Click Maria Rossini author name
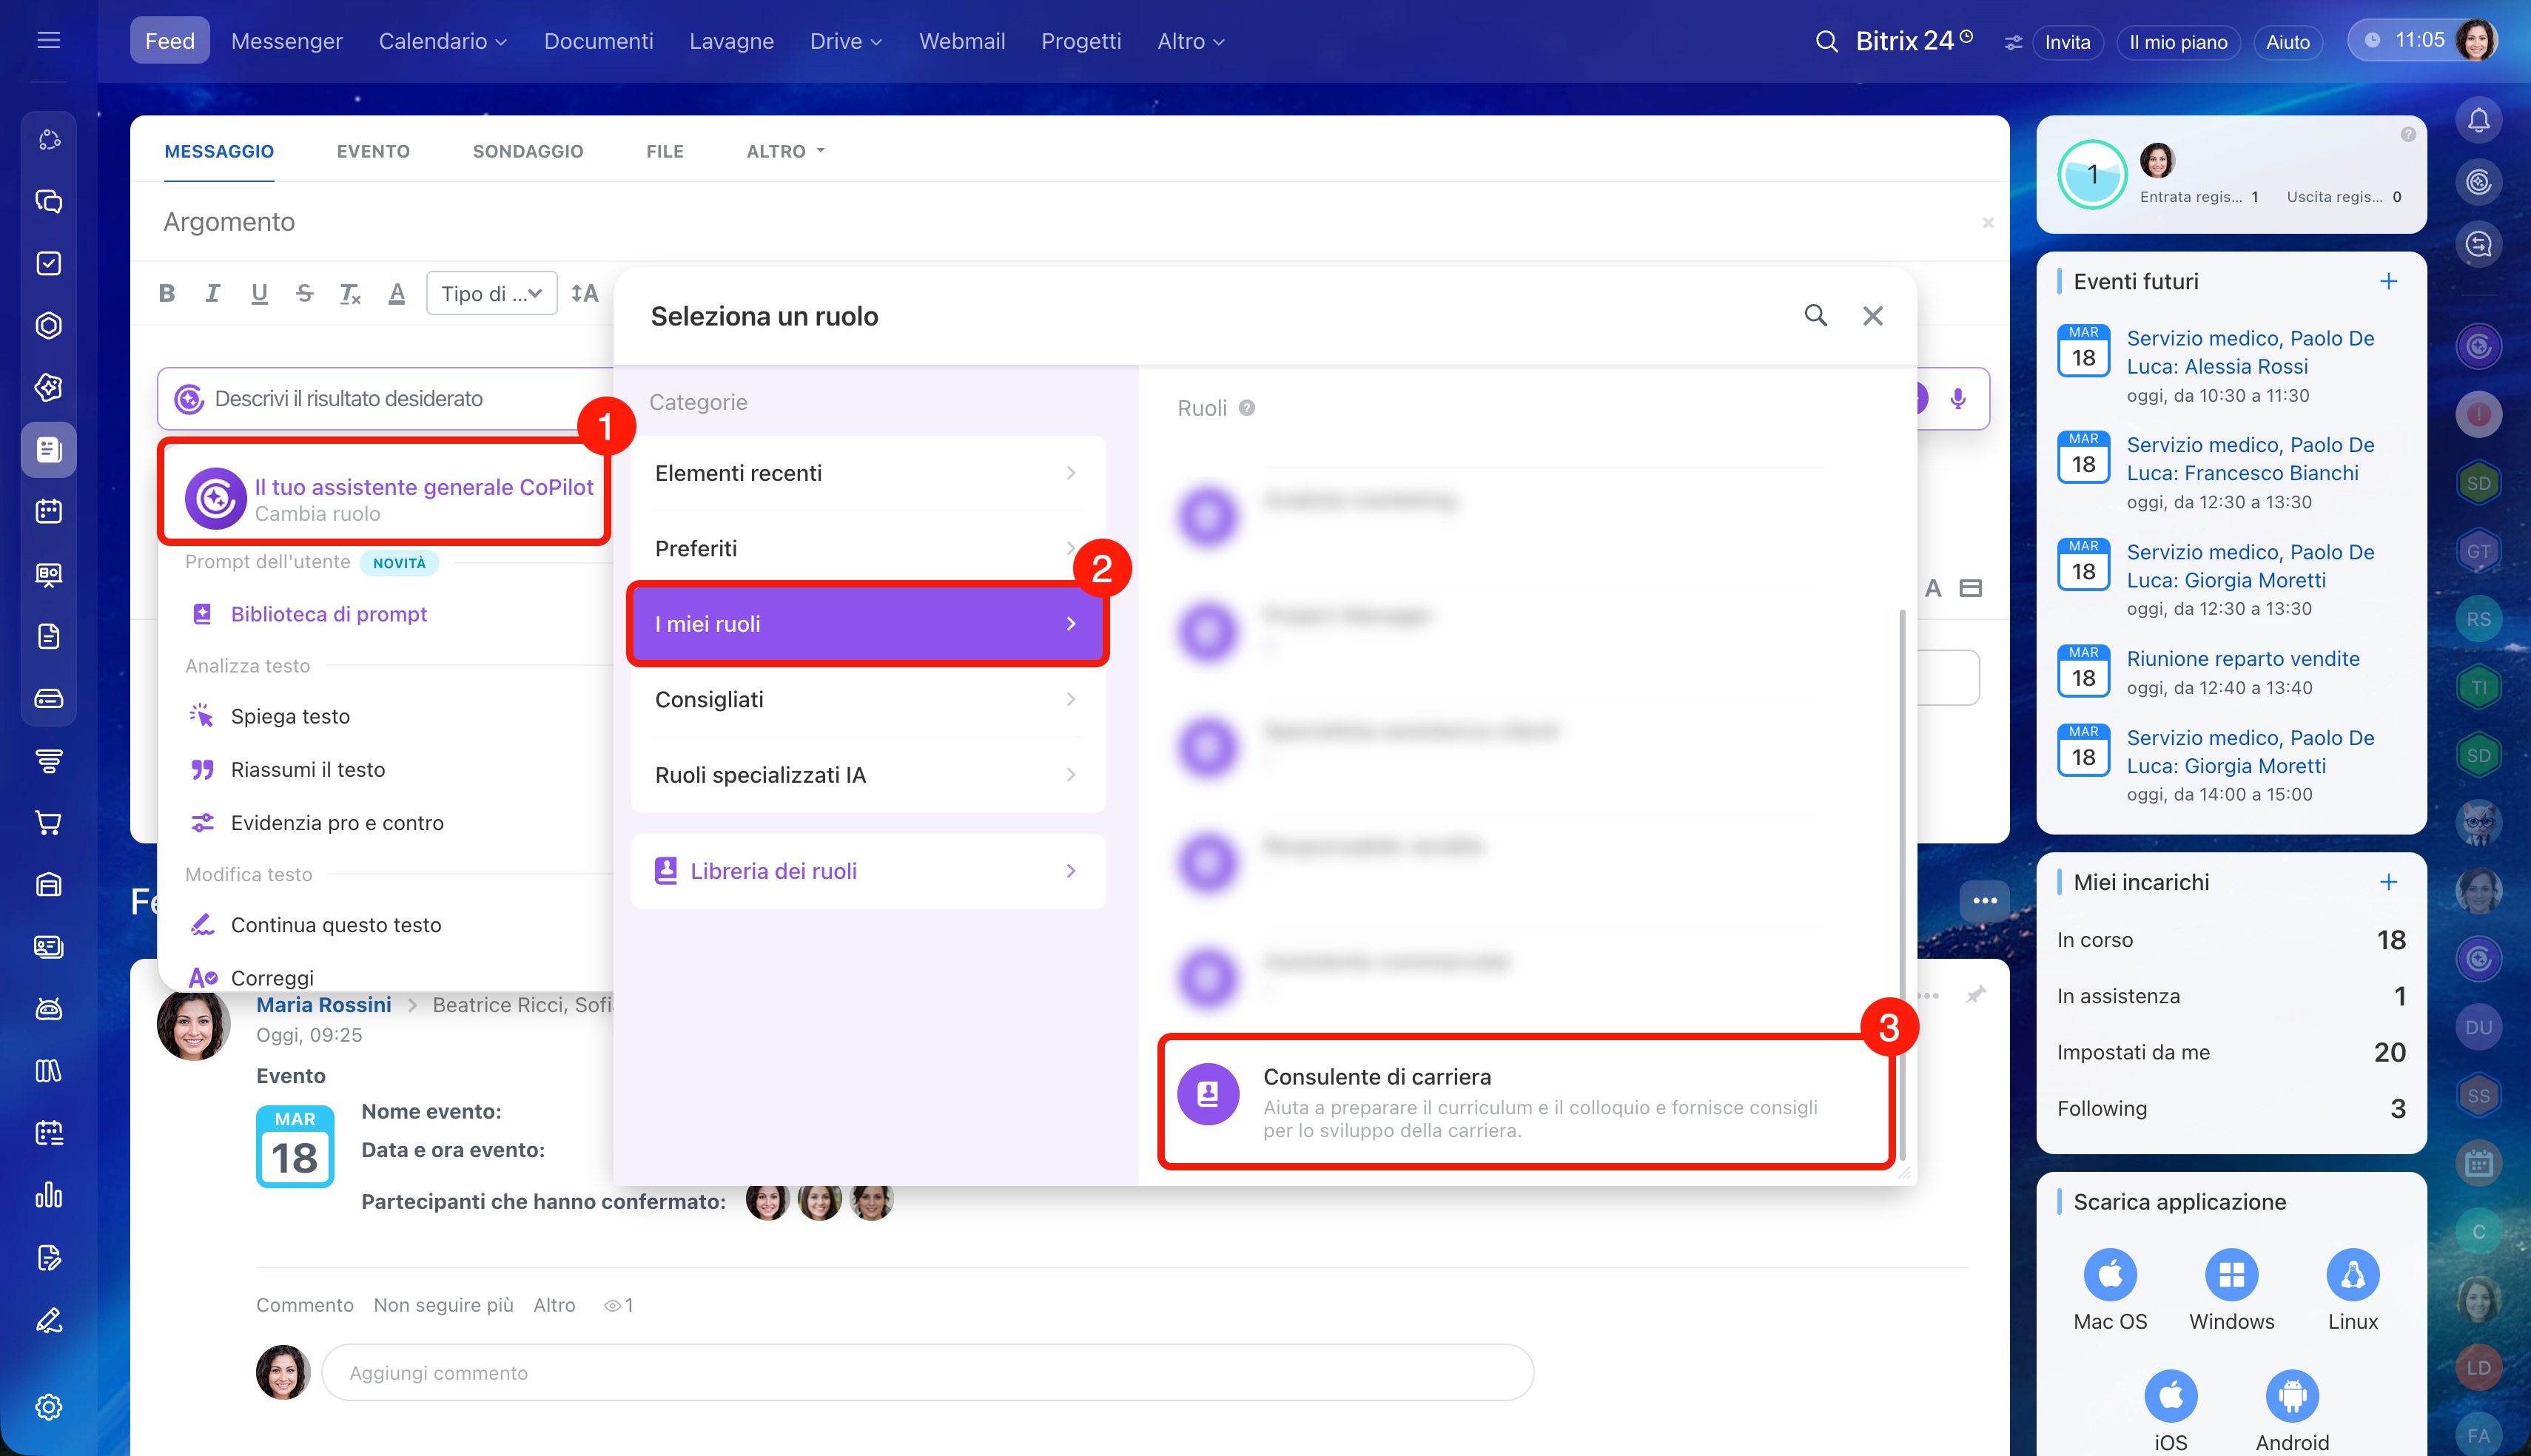This screenshot has height=1456, width=2531. coord(323,1005)
